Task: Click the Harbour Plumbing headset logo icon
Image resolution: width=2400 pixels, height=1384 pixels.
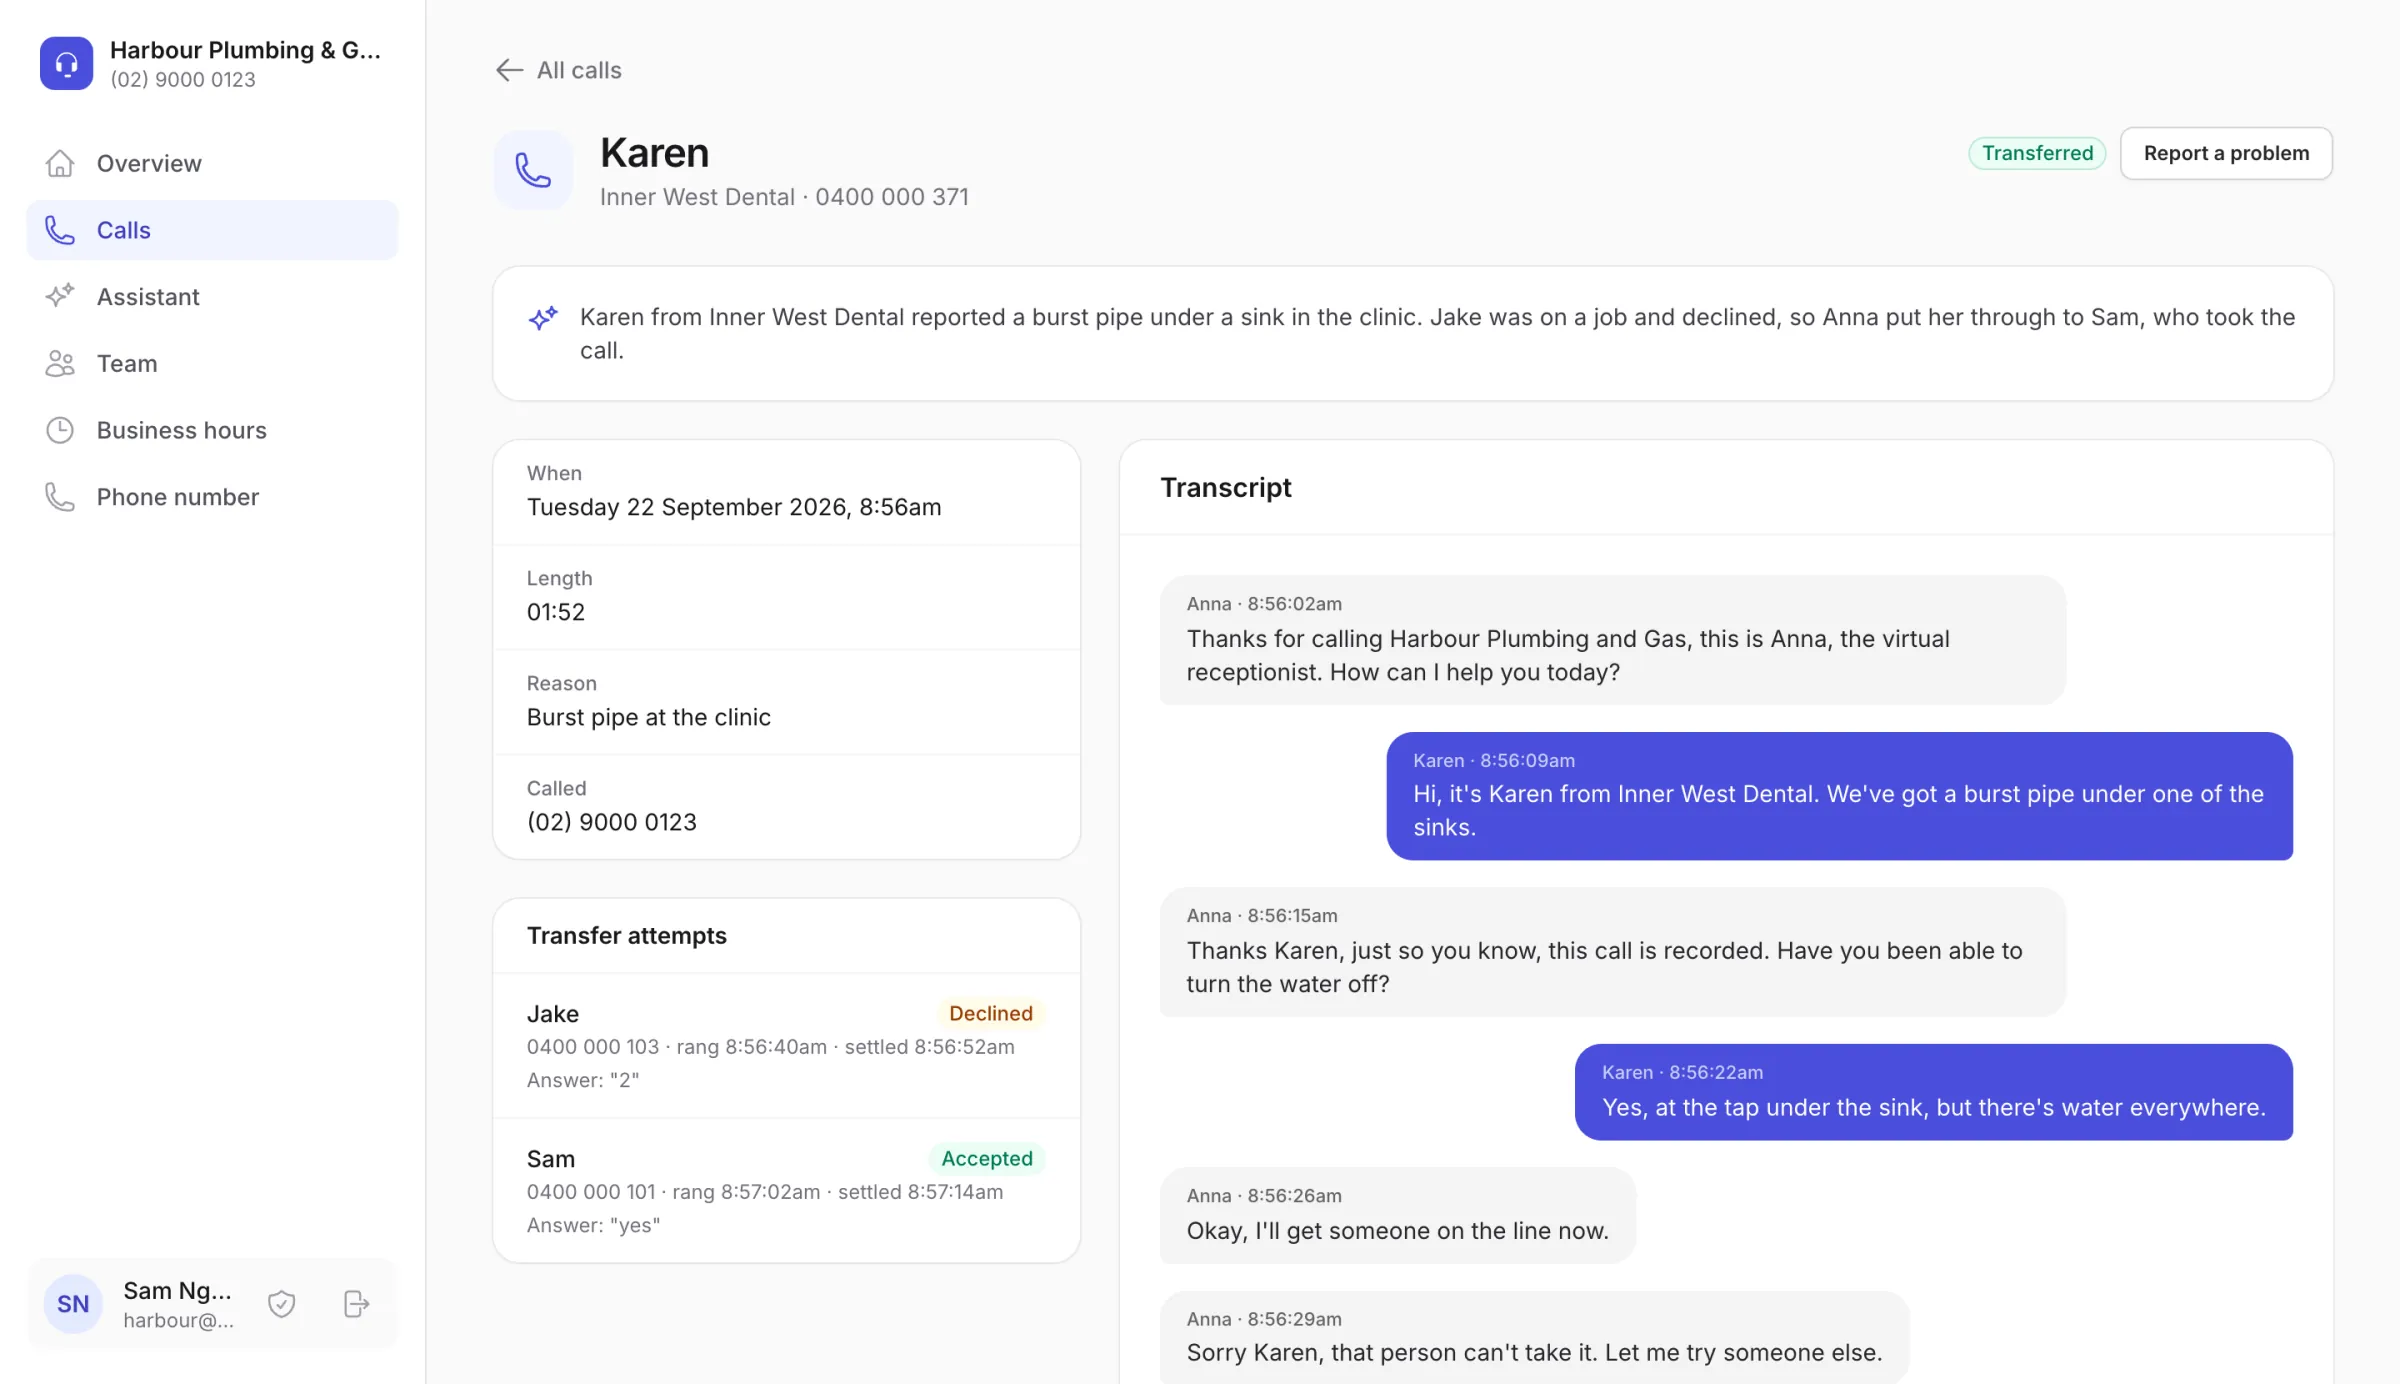Action: tap(66, 63)
